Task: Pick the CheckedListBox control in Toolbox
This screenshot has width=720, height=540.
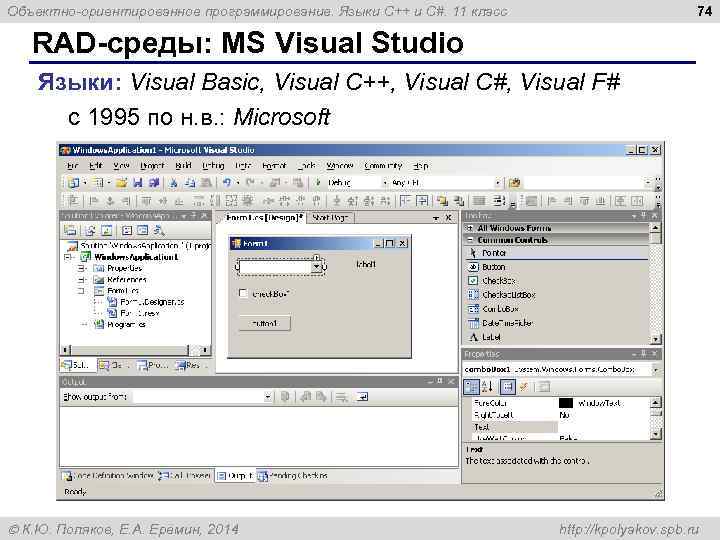Action: (557, 295)
